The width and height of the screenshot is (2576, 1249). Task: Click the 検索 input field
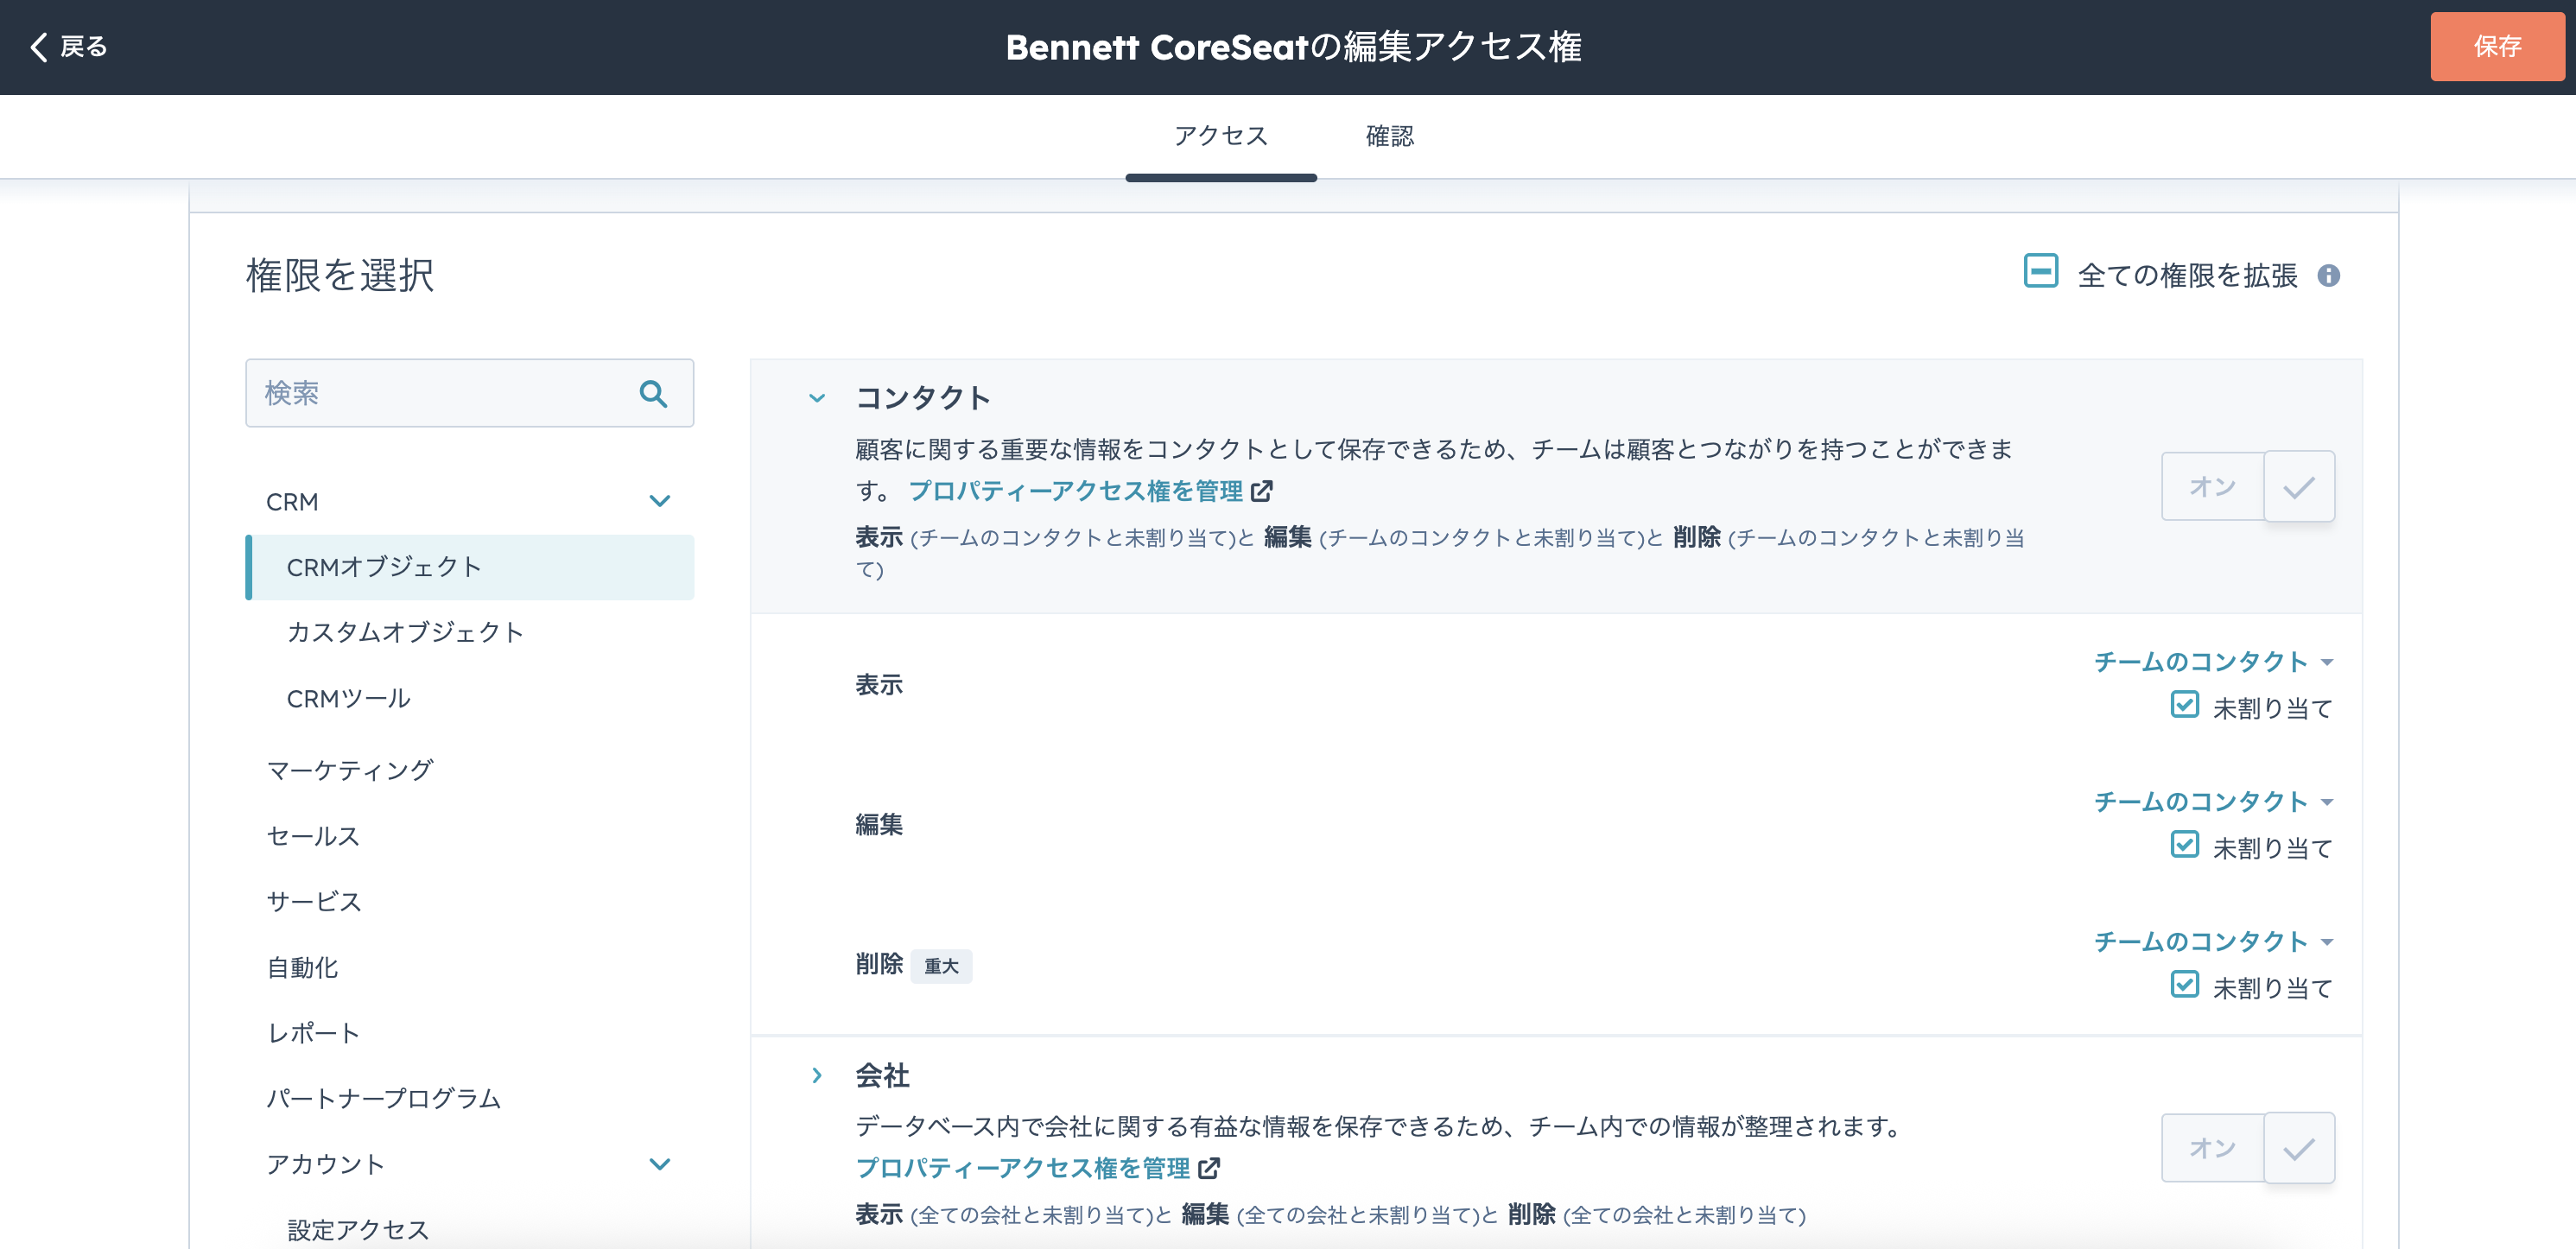(470, 393)
